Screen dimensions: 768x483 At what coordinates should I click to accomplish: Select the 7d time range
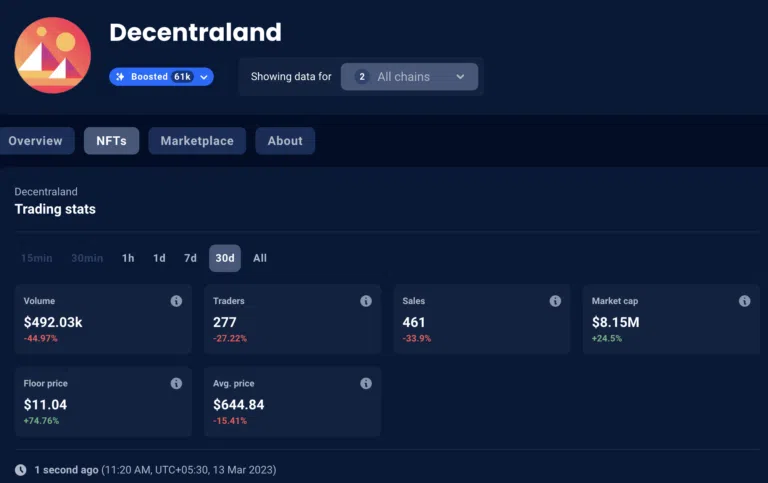tap(190, 258)
